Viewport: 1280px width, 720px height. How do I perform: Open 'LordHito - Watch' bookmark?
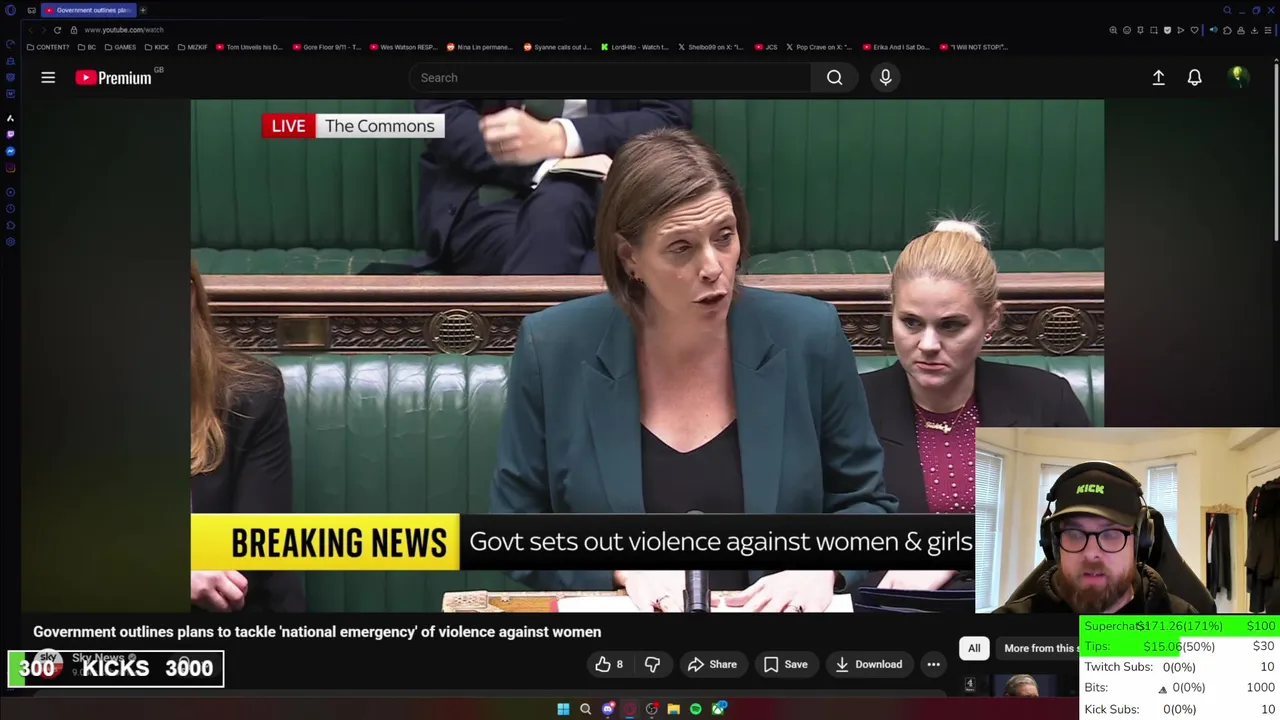(635, 47)
